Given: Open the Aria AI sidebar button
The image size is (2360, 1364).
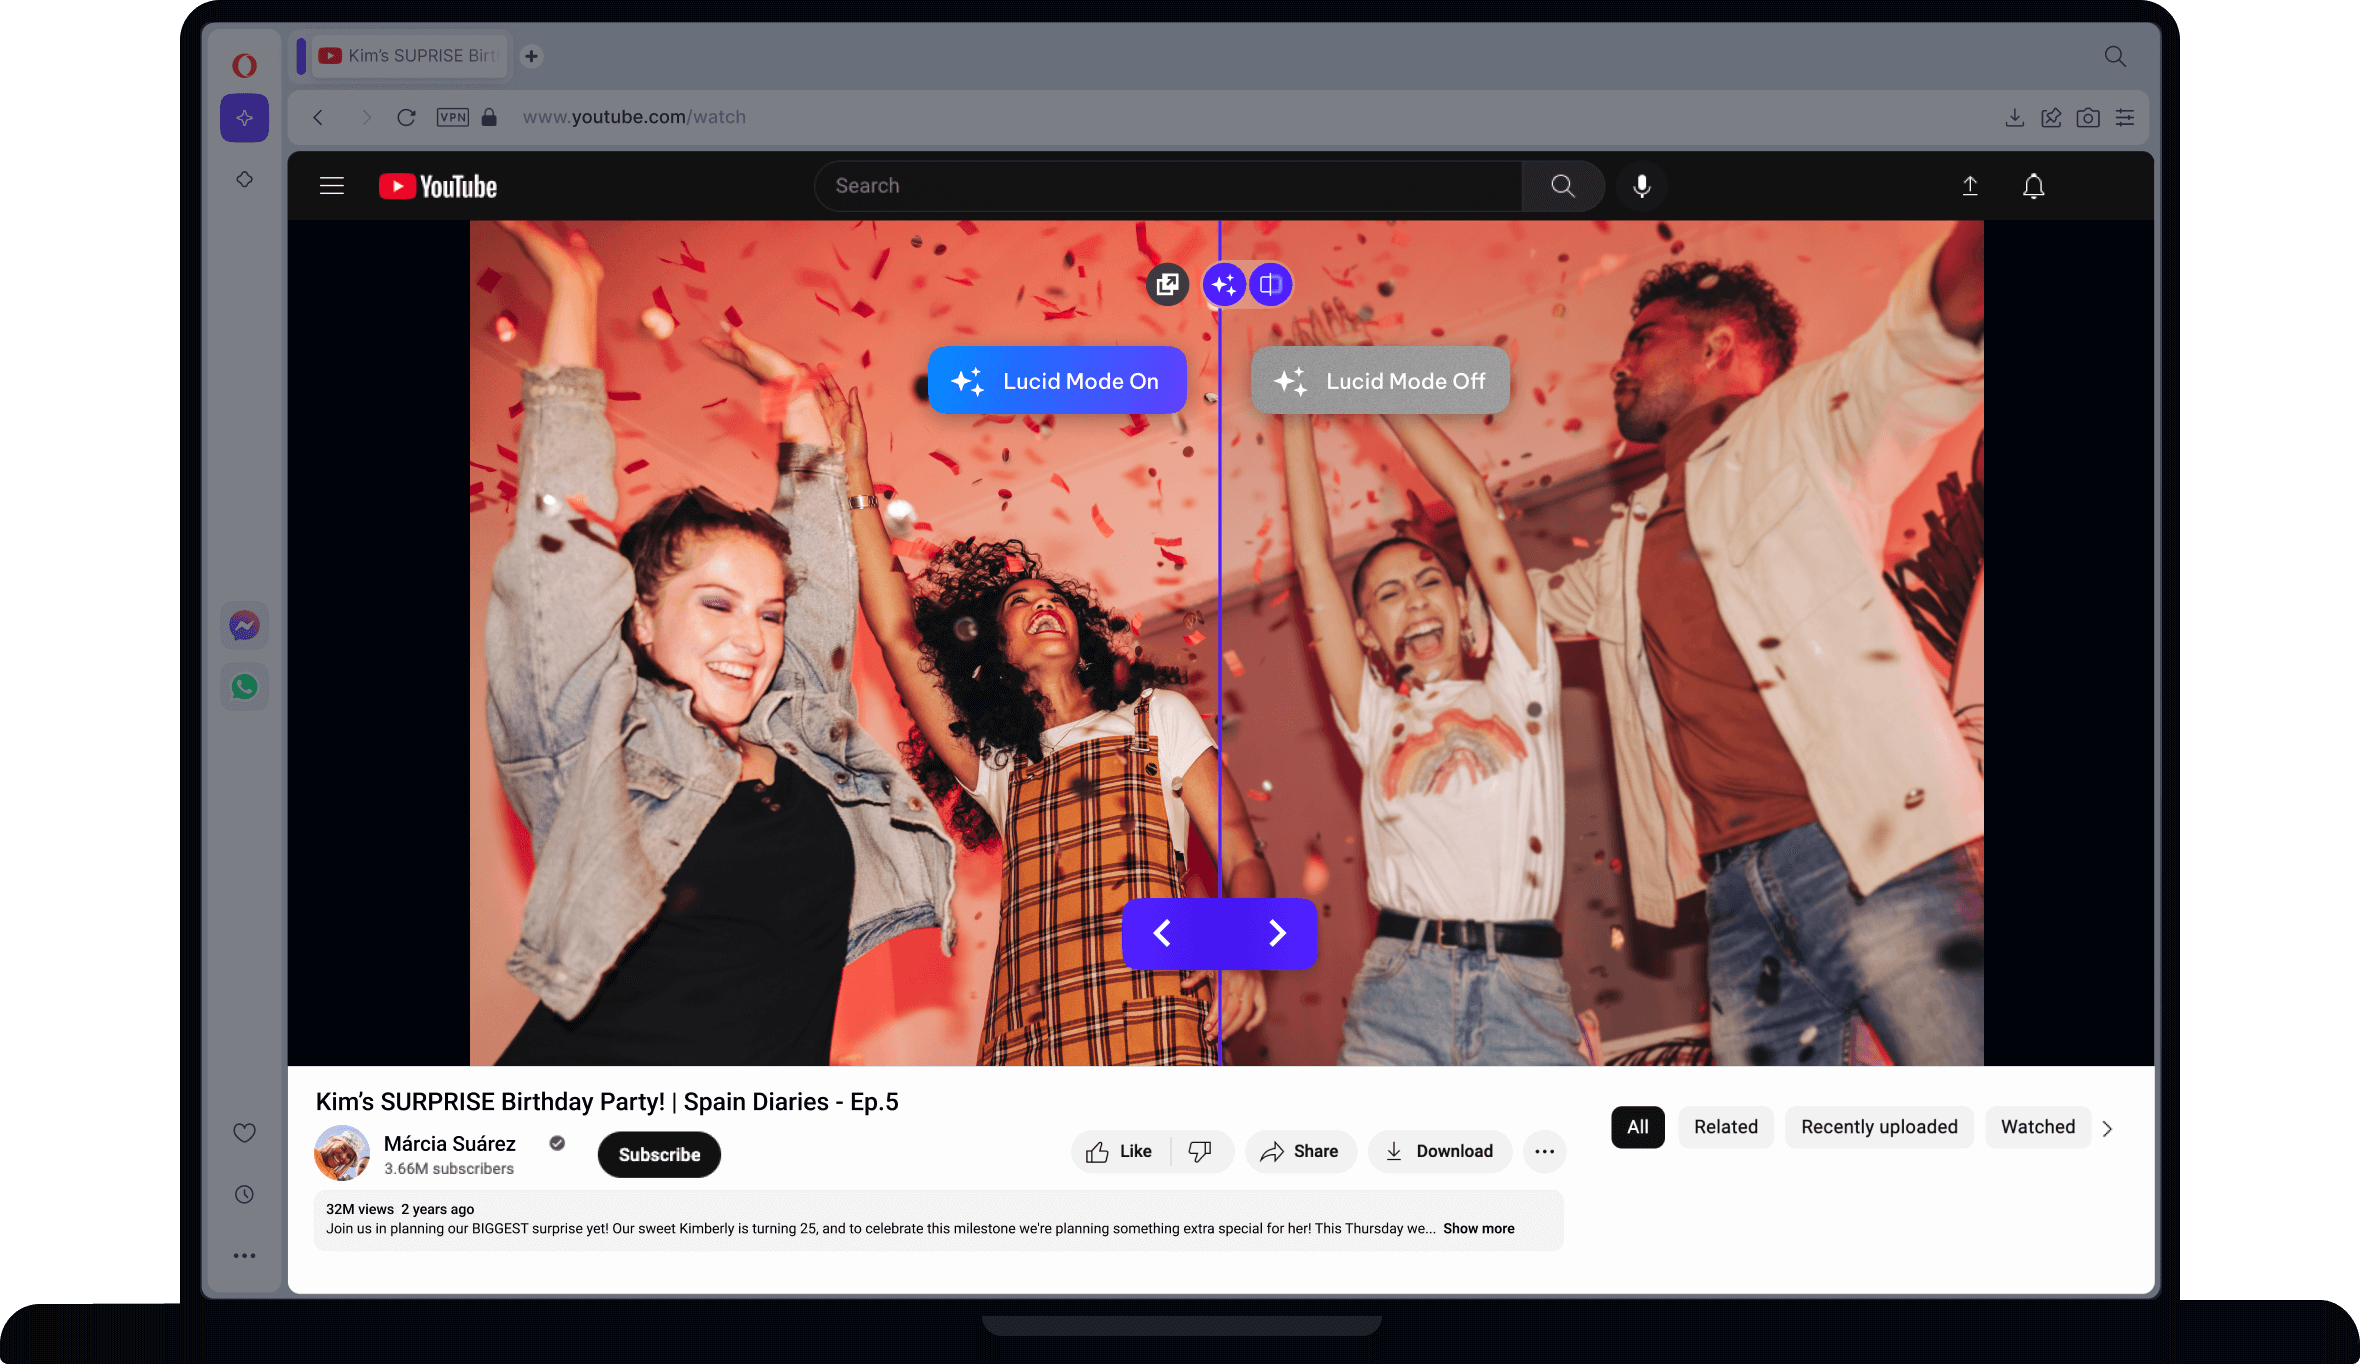Looking at the screenshot, I should 244,118.
